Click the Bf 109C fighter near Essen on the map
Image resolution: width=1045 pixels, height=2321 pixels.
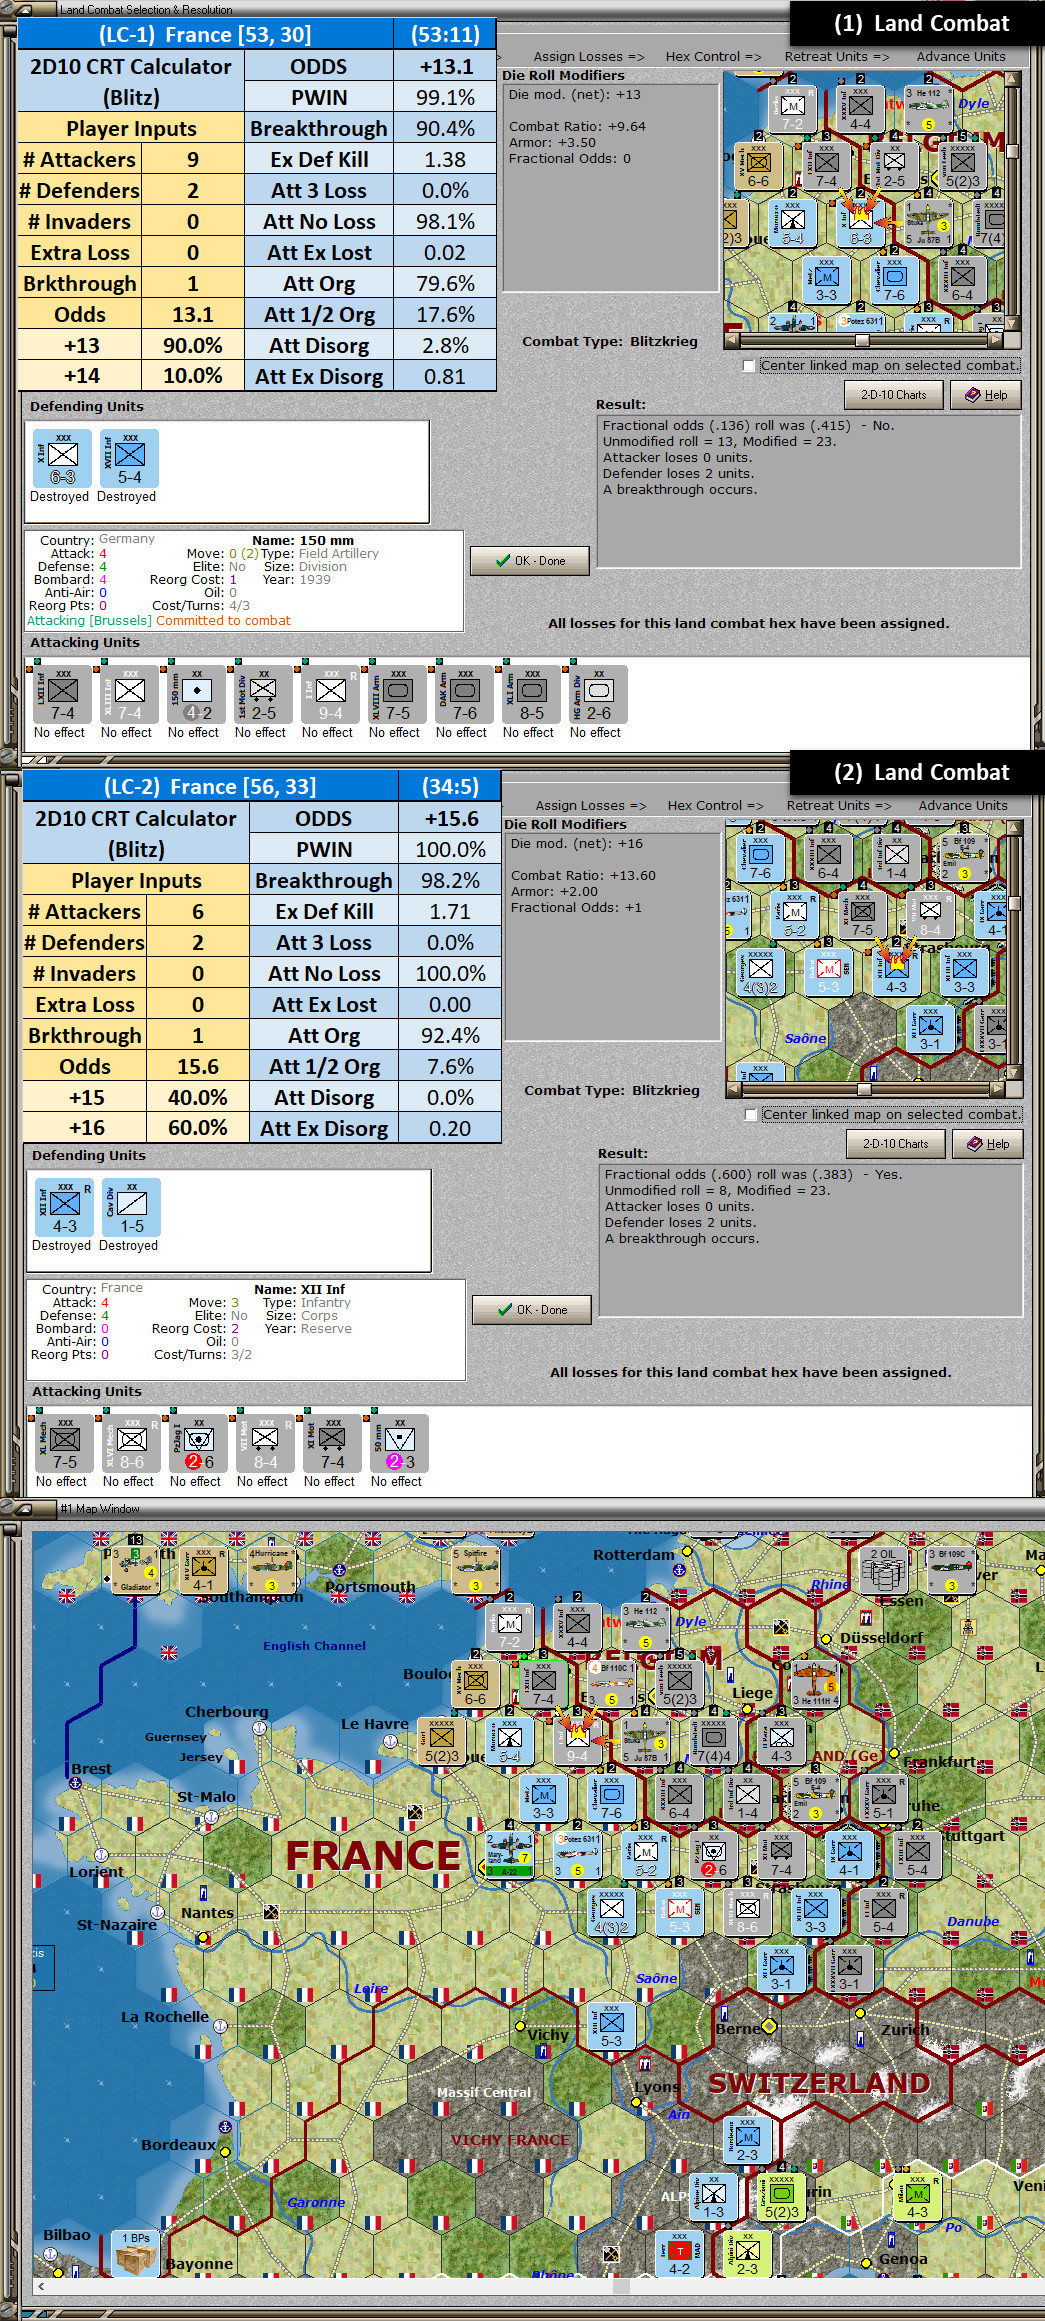[951, 1570]
